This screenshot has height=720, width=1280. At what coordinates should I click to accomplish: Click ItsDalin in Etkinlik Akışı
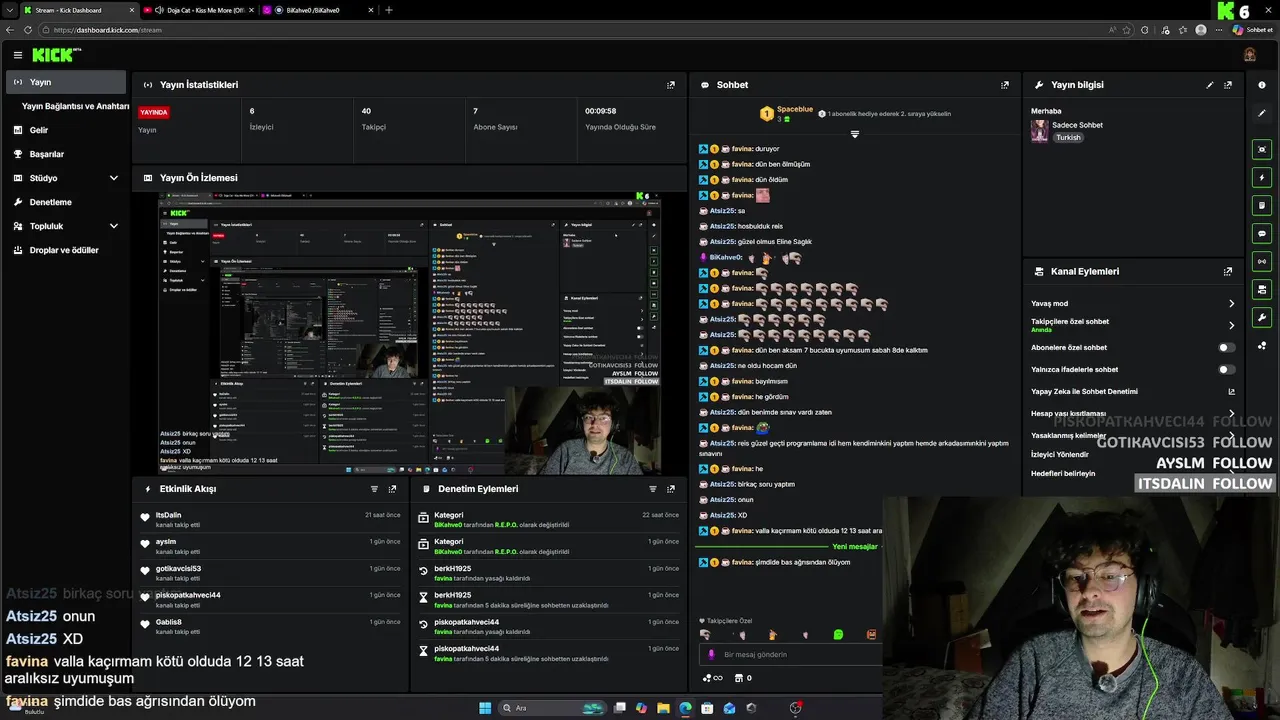[168, 515]
